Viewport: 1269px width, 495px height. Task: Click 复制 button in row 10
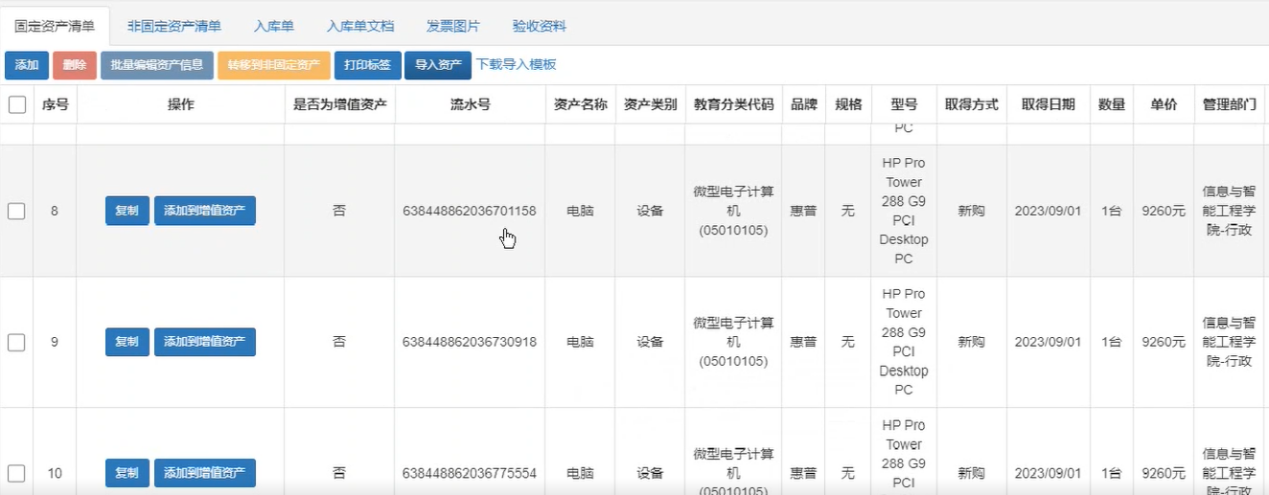[x=127, y=473]
